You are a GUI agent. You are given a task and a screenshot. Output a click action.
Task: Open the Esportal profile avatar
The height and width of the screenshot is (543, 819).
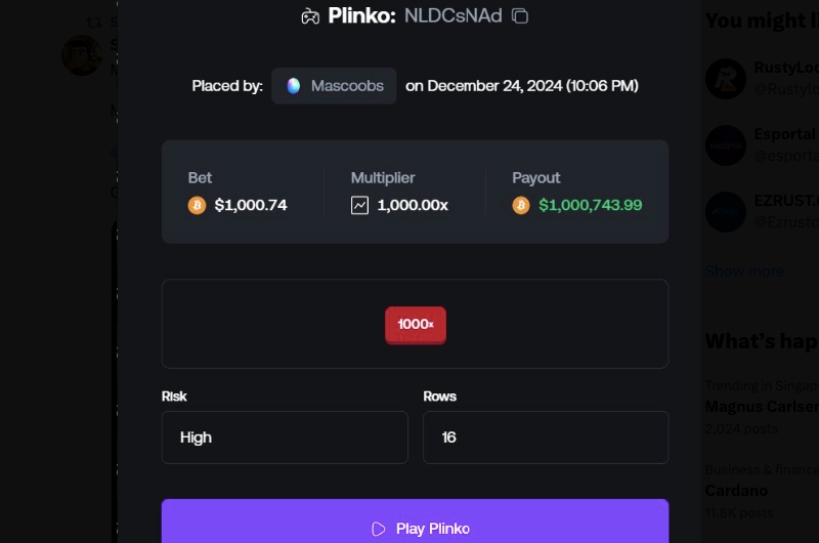click(x=726, y=145)
